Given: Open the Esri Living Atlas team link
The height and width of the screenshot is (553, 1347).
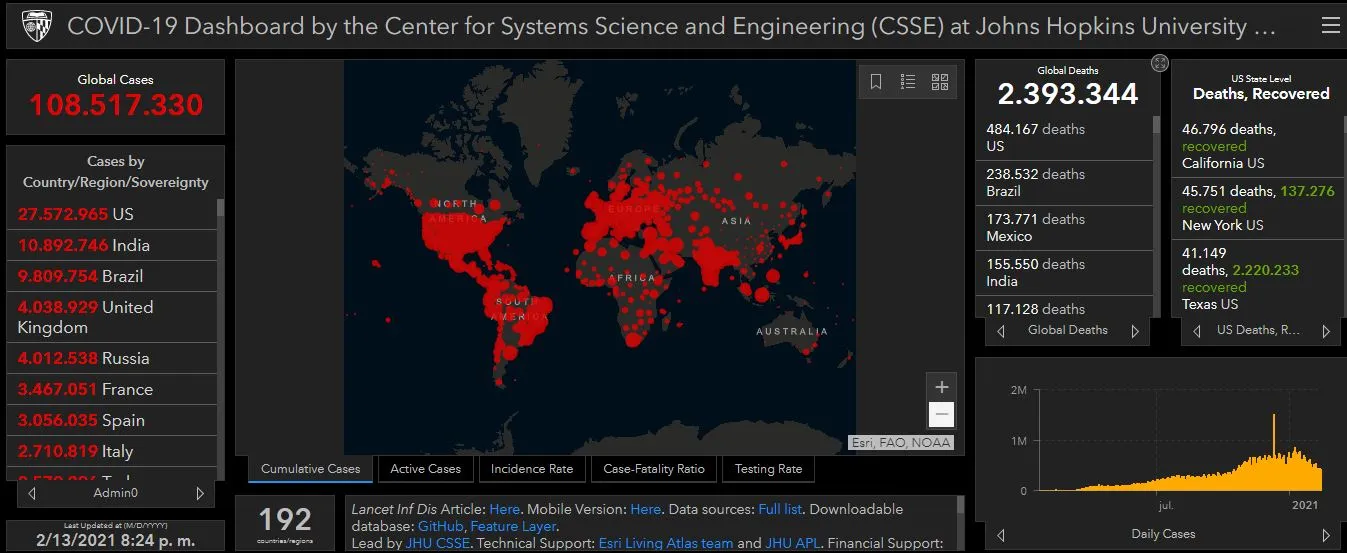Looking at the screenshot, I should (x=666, y=544).
